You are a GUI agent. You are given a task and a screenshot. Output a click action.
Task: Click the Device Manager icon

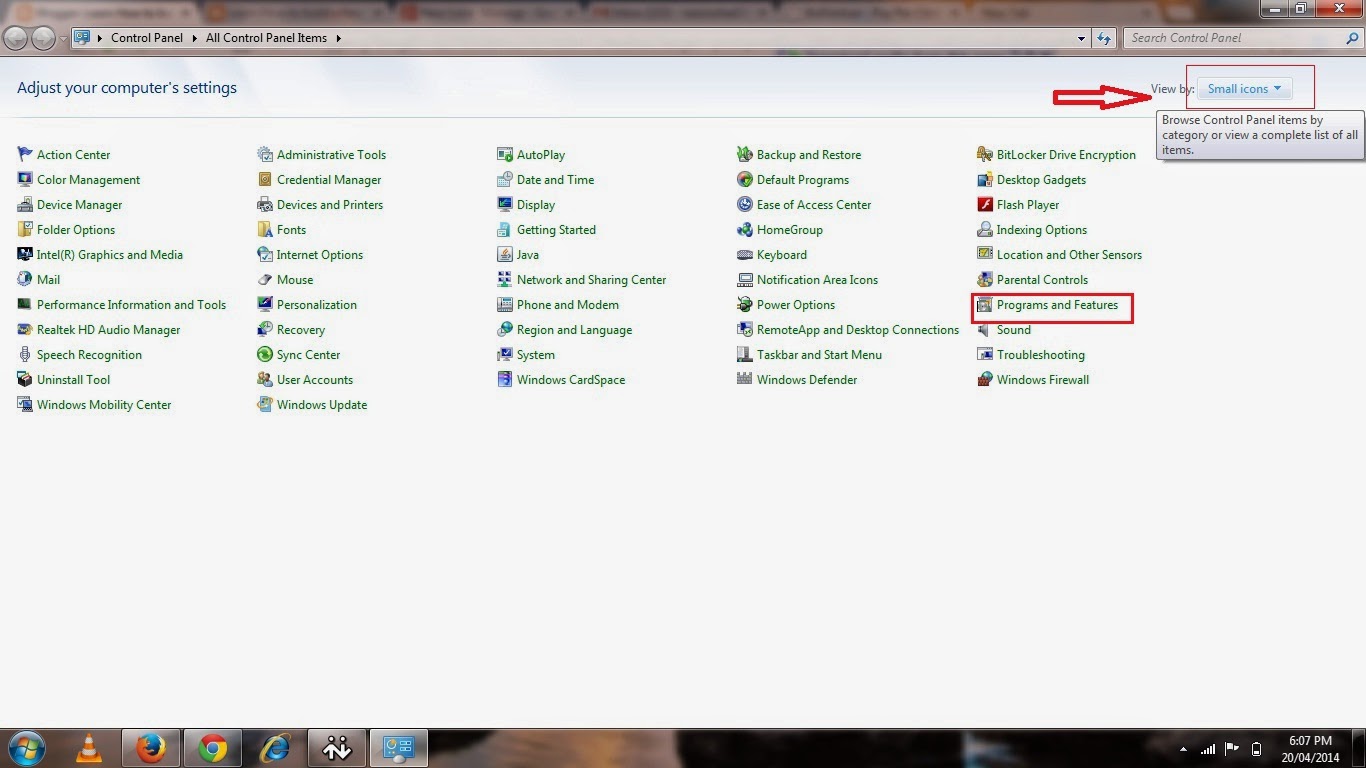click(25, 204)
